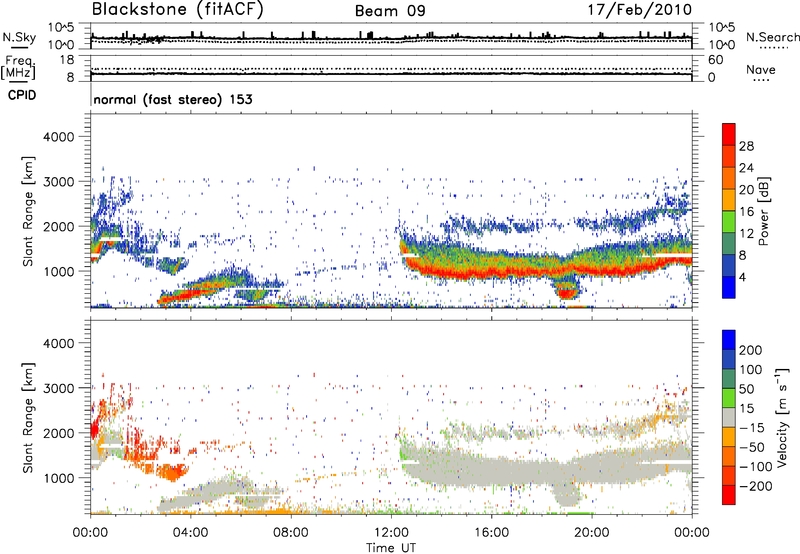Click the '20' label on power colorbar
This screenshot has width=800, height=554.
[x=746, y=190]
